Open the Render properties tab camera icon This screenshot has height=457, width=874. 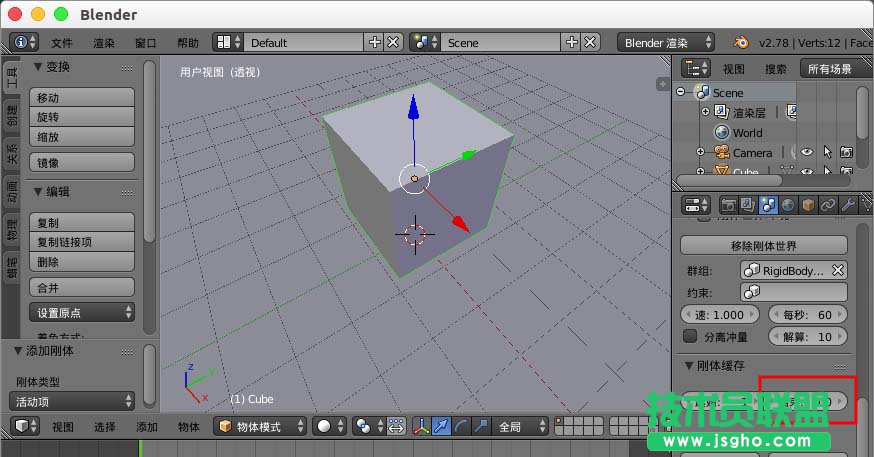(x=728, y=205)
